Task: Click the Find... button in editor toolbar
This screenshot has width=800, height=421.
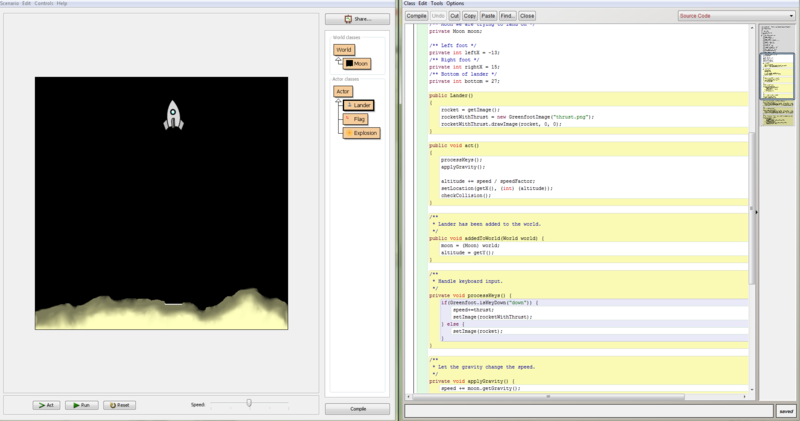Action: [x=507, y=16]
